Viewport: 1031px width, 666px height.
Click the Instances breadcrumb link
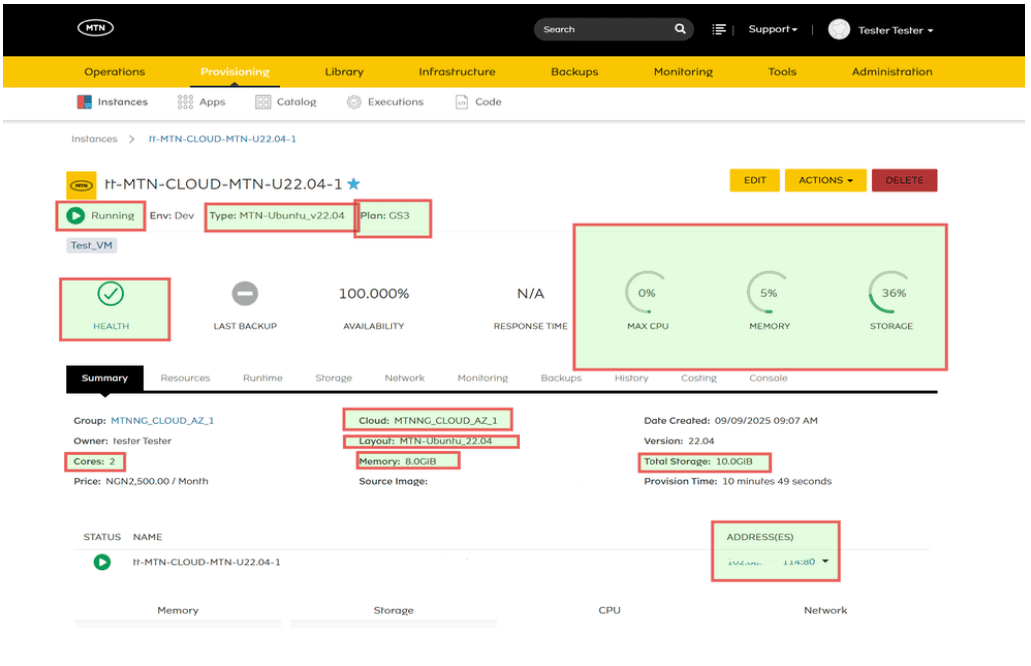click(94, 139)
